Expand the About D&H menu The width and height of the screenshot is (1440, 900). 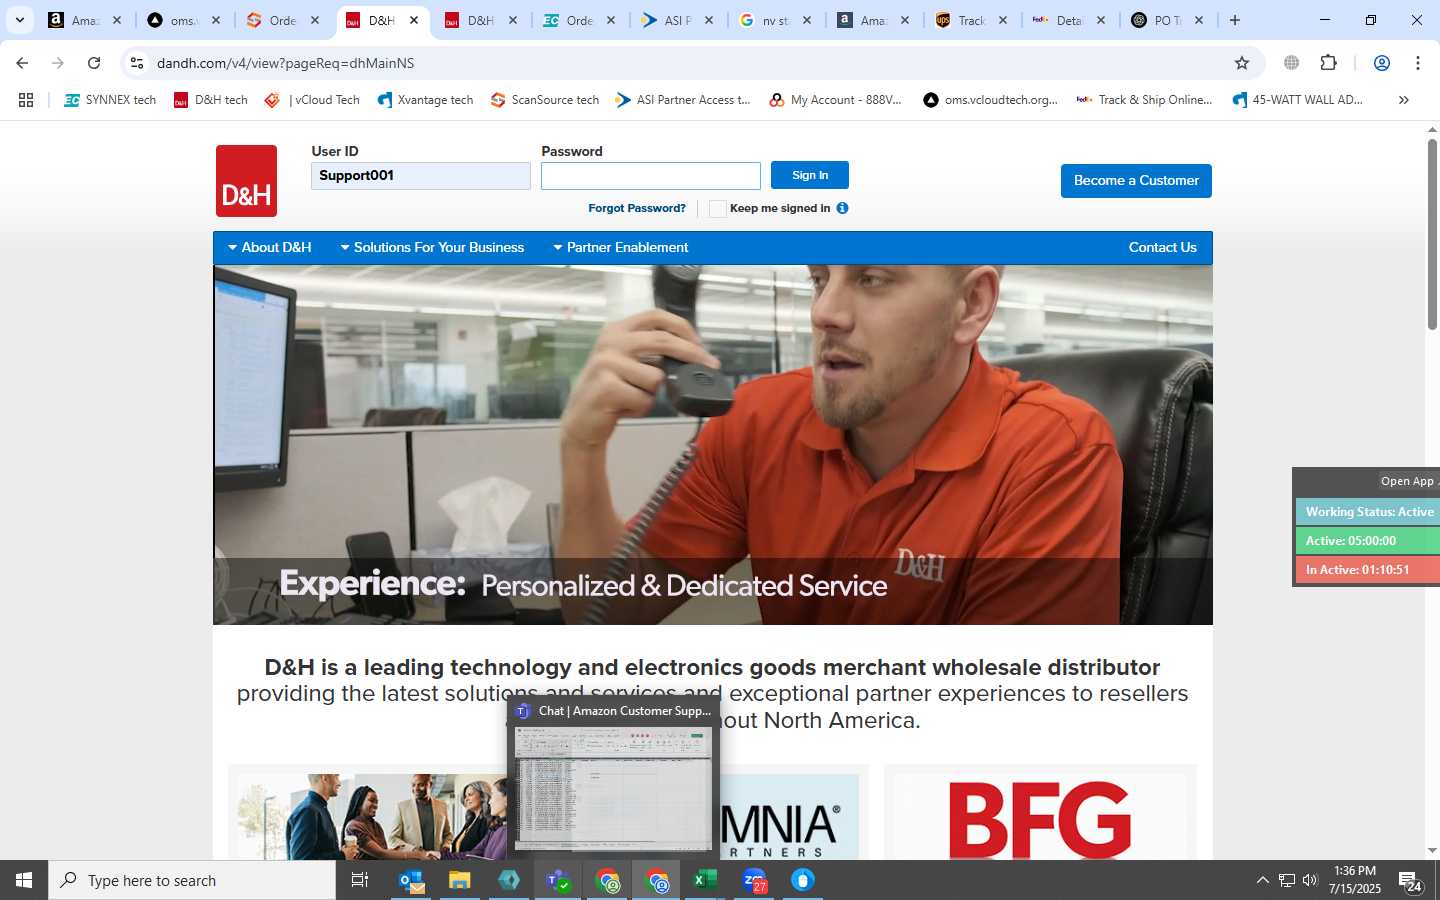(x=270, y=247)
